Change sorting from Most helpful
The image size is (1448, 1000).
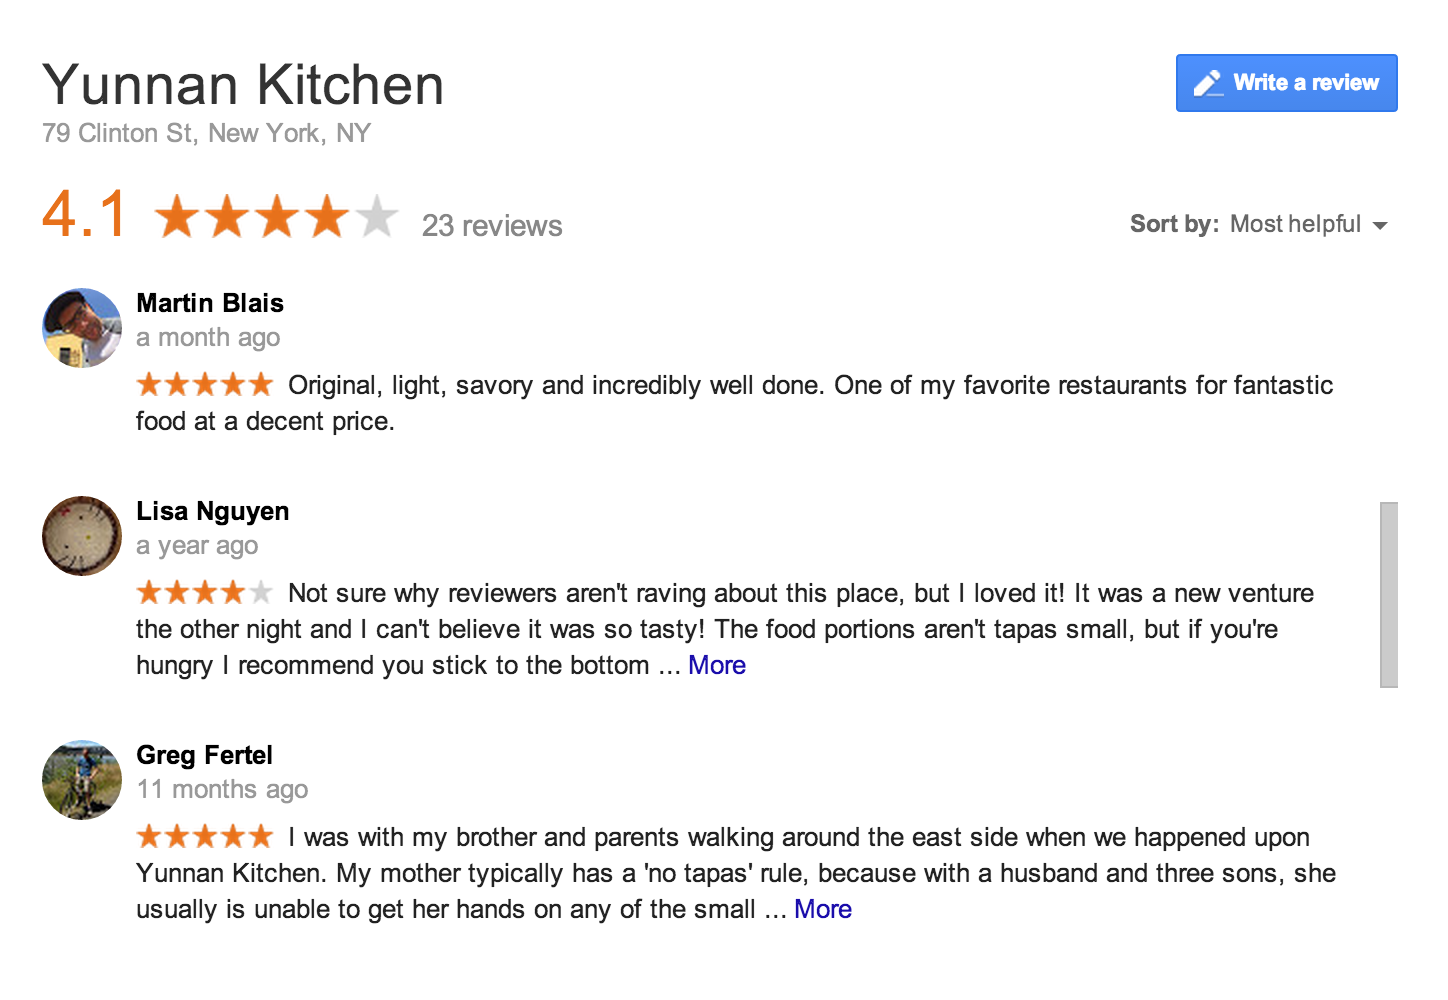pos(1296,224)
